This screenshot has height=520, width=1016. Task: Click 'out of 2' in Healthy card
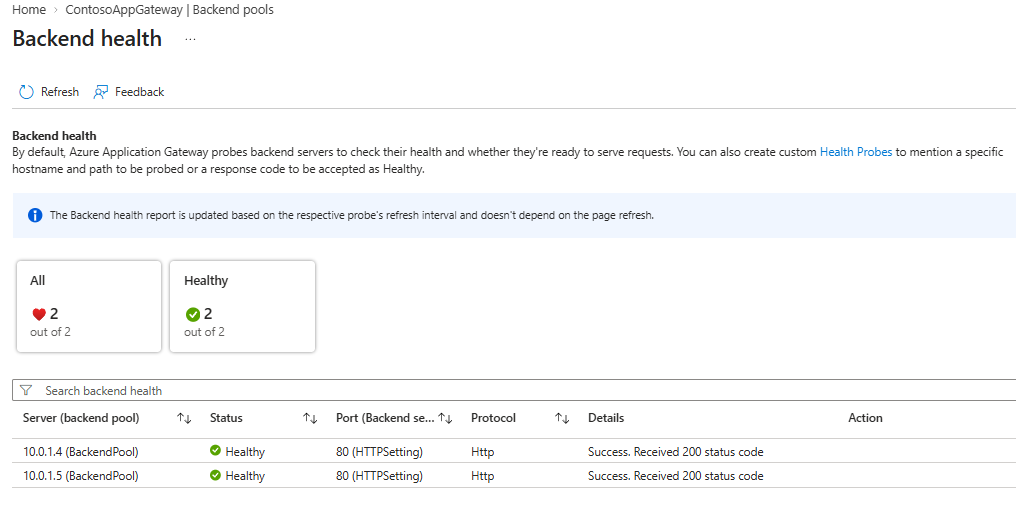click(x=204, y=332)
